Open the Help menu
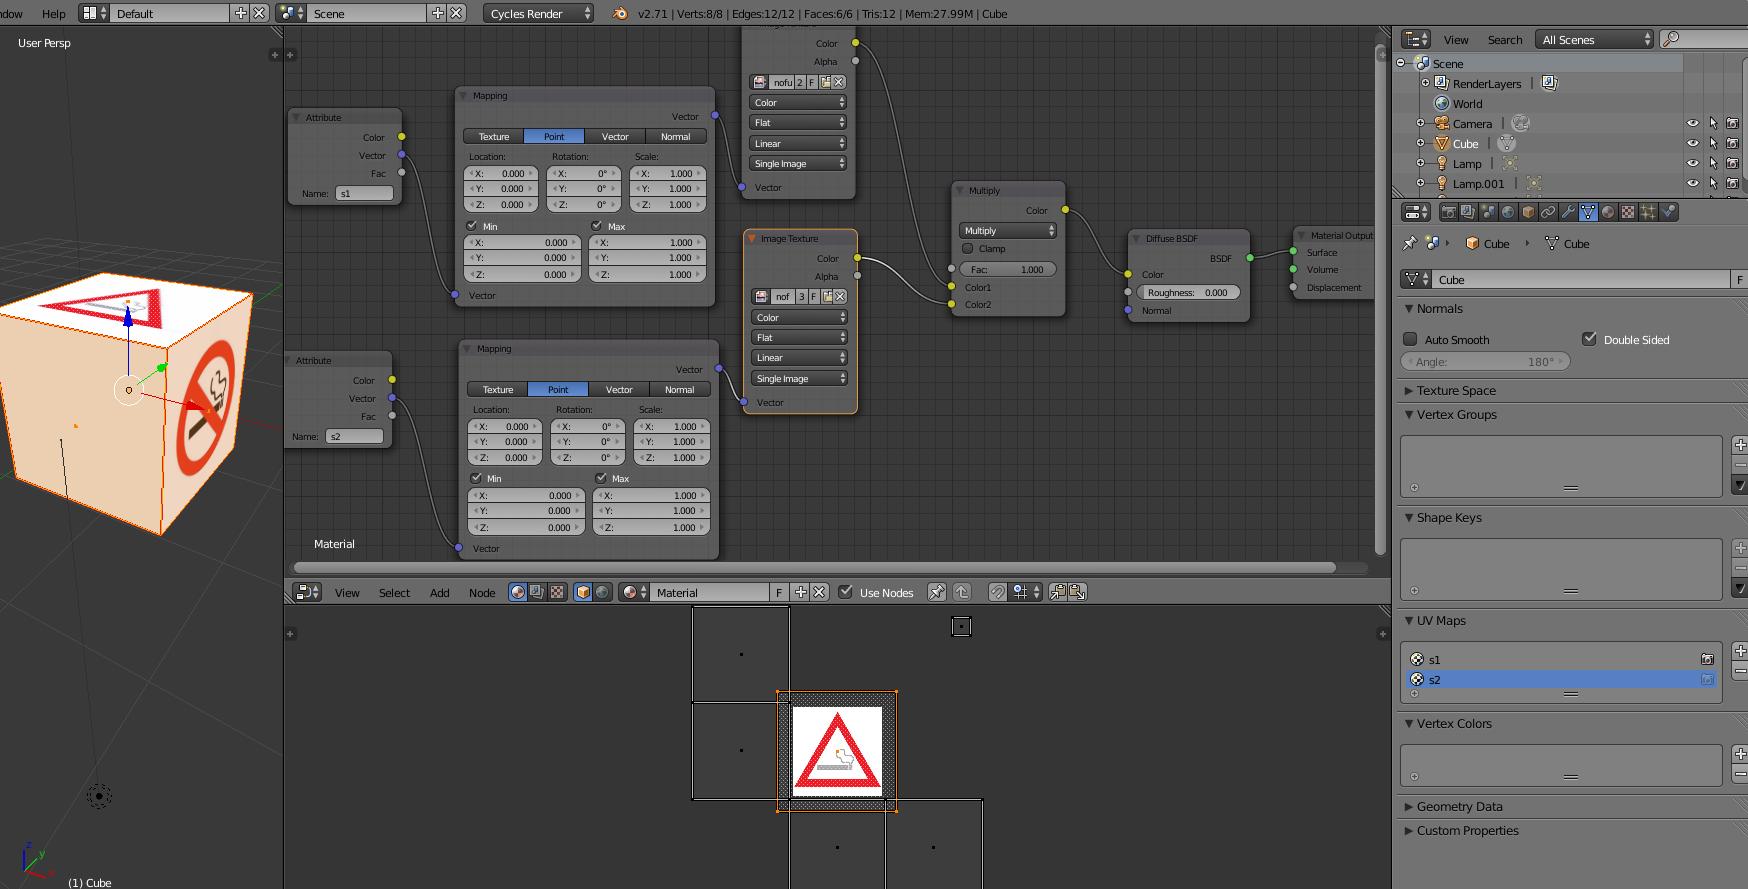1748x889 pixels. pos(54,14)
